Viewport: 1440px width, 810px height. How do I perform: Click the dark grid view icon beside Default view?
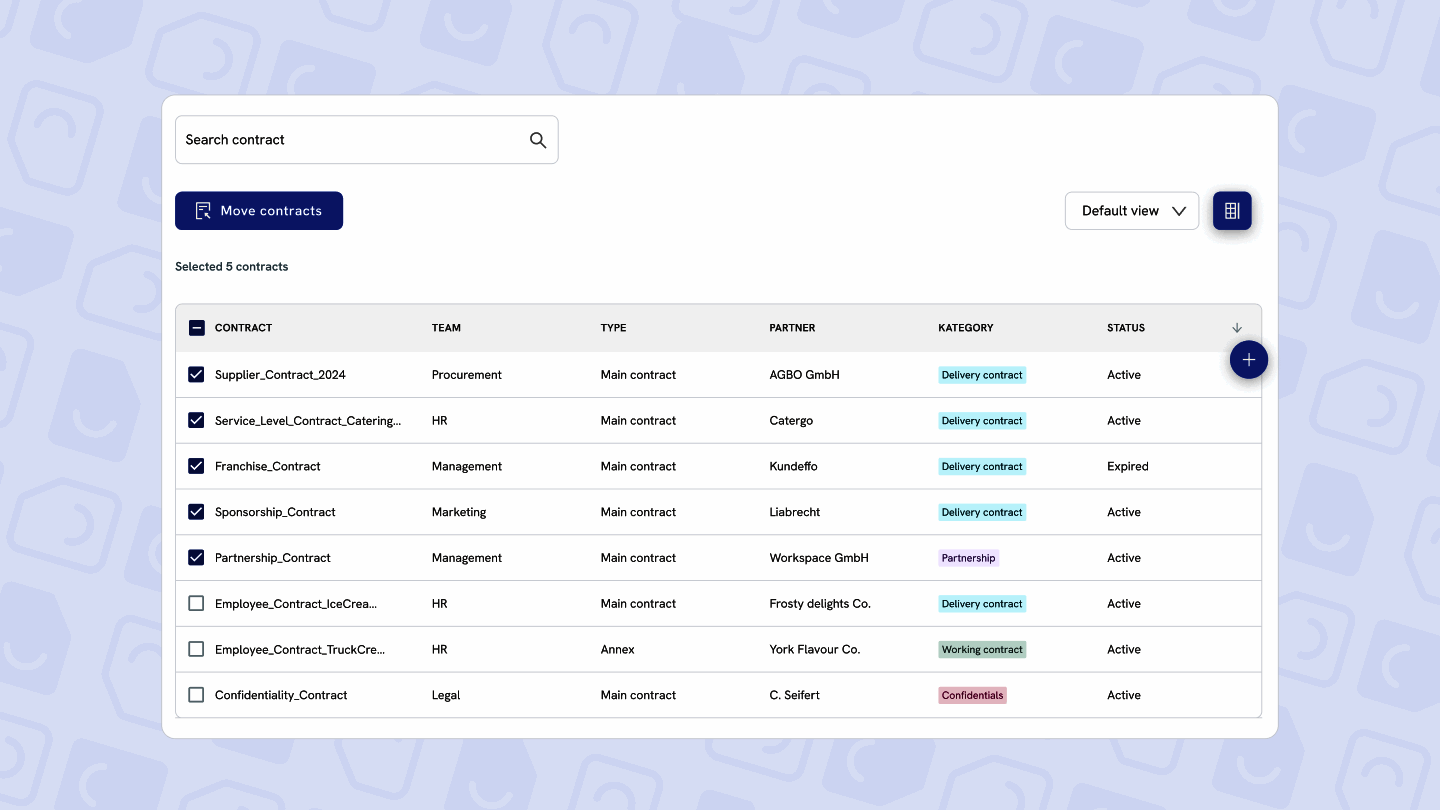[1232, 210]
